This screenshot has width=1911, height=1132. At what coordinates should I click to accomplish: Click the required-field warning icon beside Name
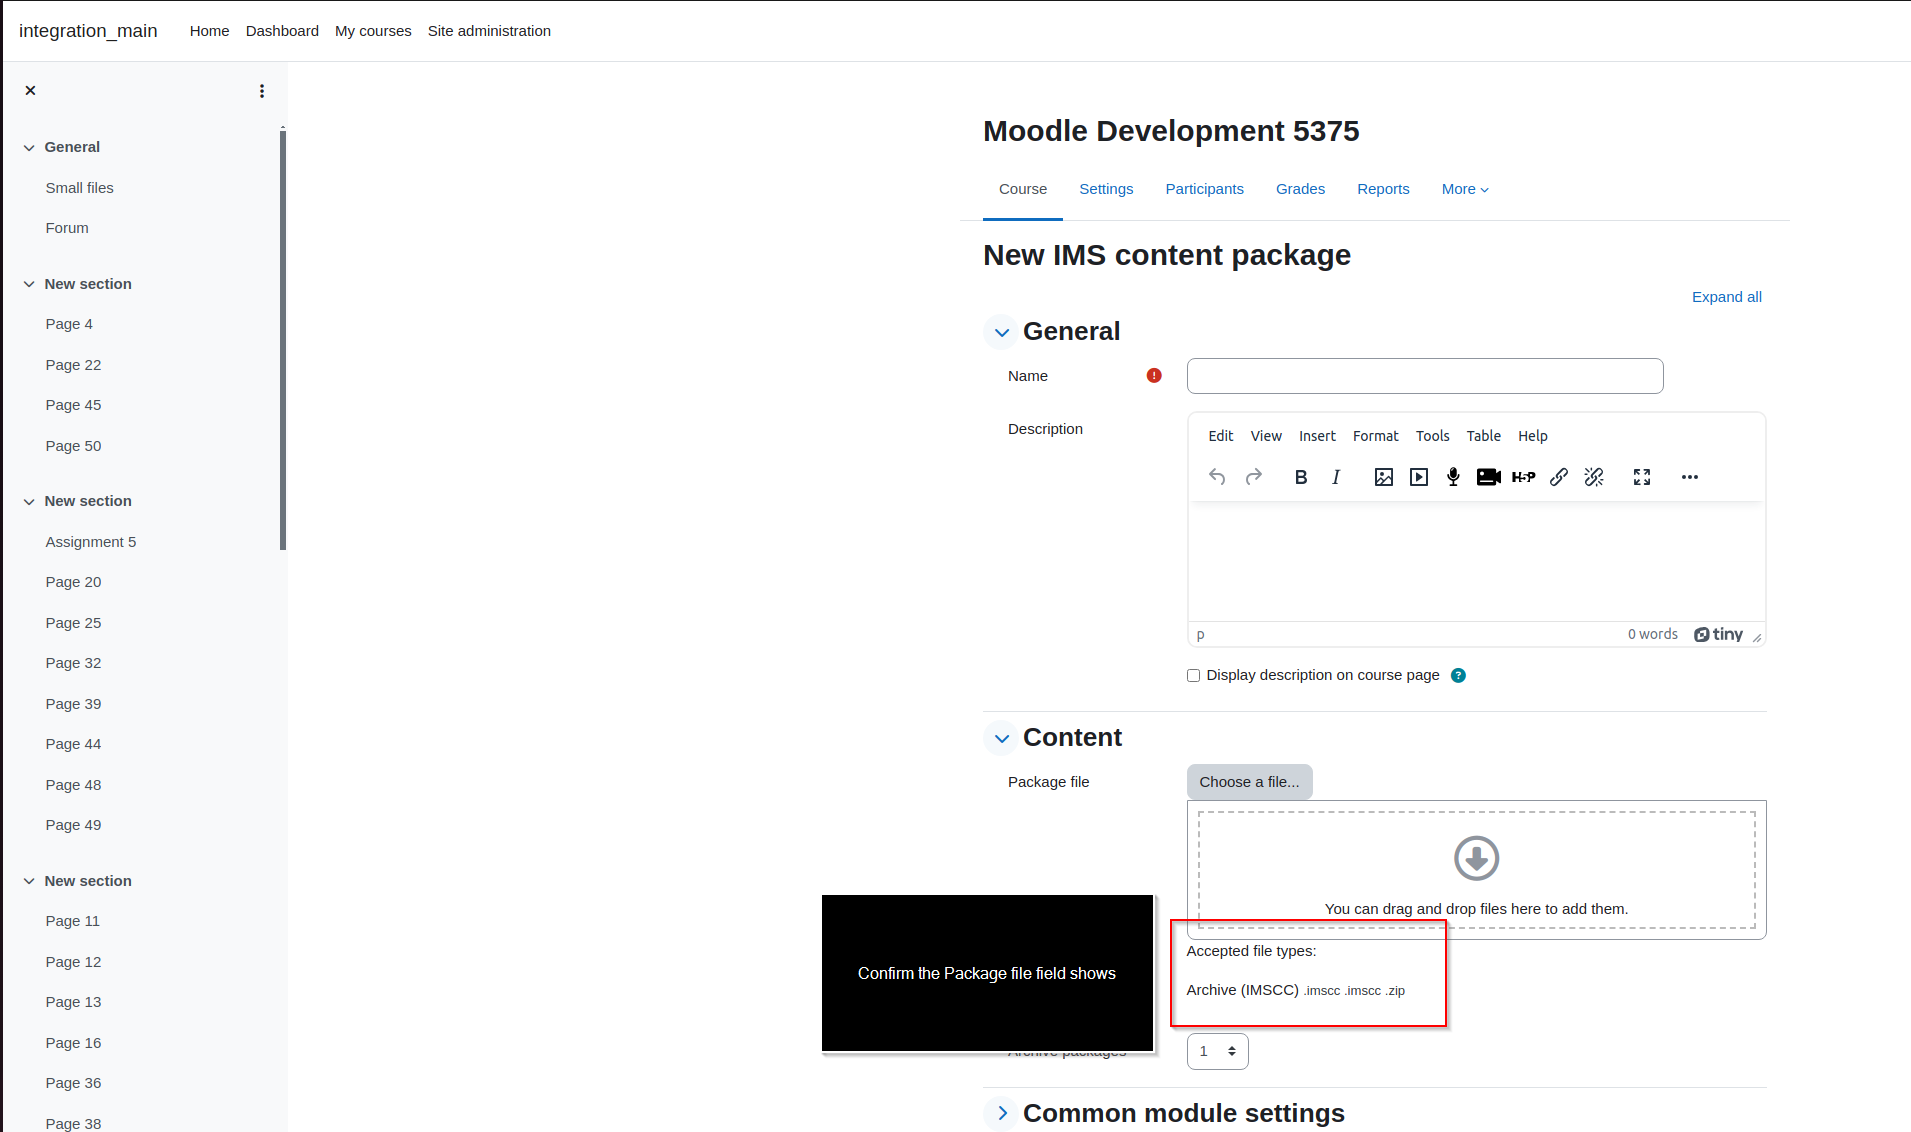point(1154,376)
